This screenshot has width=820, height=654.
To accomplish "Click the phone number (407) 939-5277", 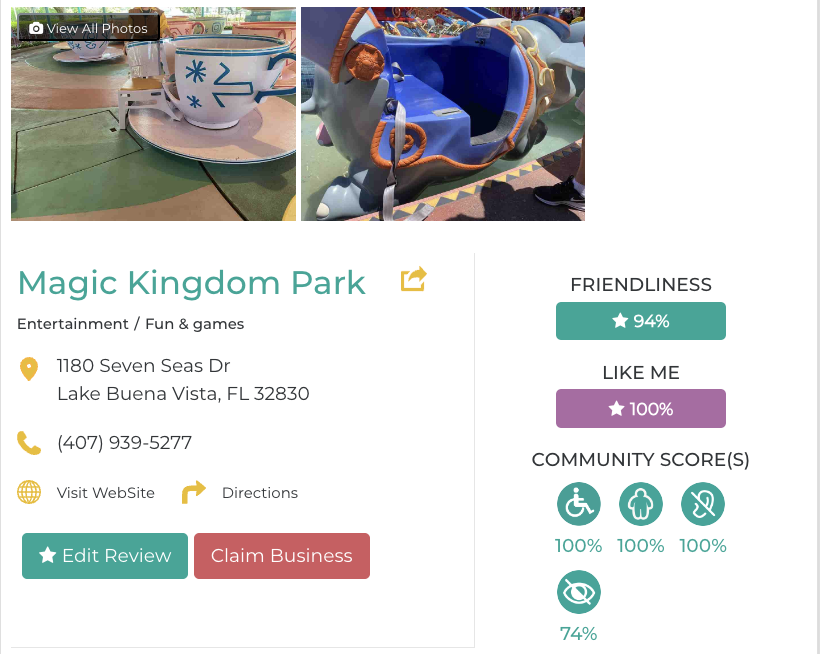I will (124, 443).
